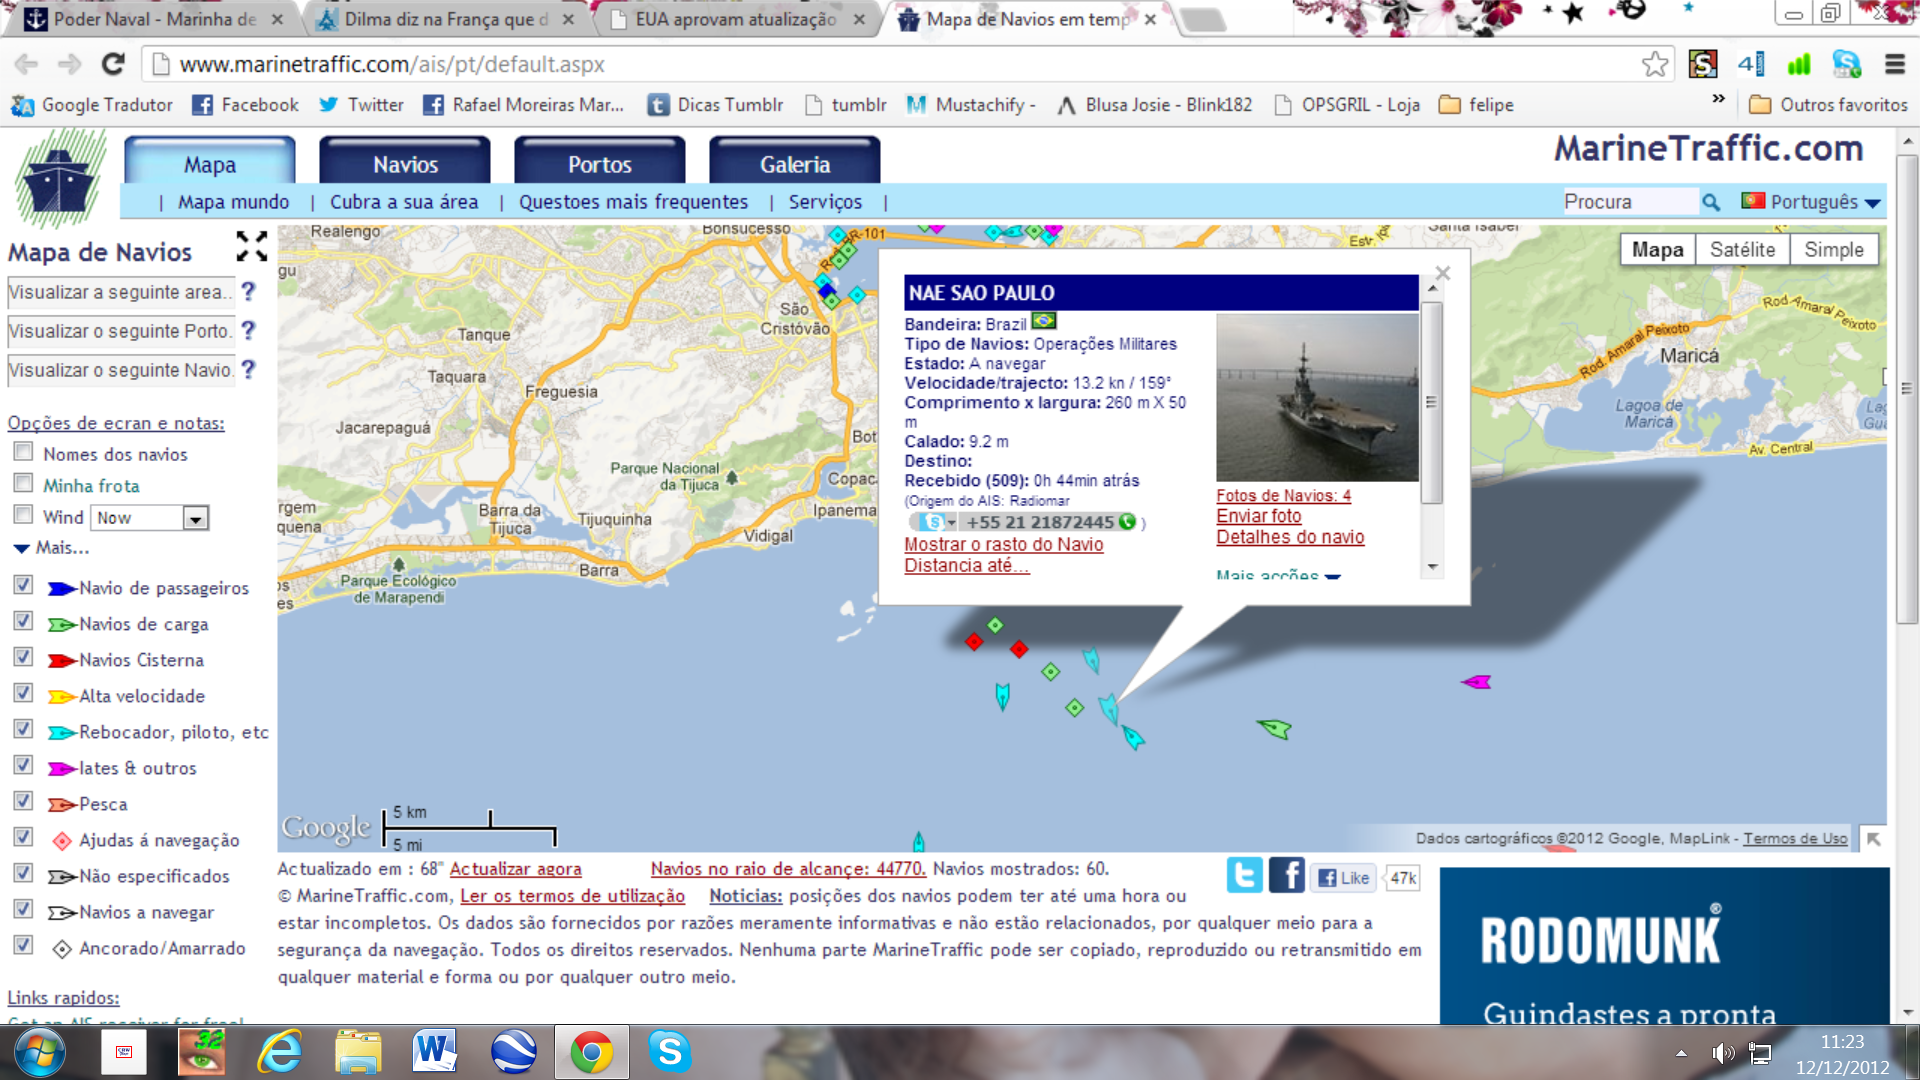This screenshot has width=1920, height=1080.
Task: Click popup scrollbar down arrow
Action: 1432,566
